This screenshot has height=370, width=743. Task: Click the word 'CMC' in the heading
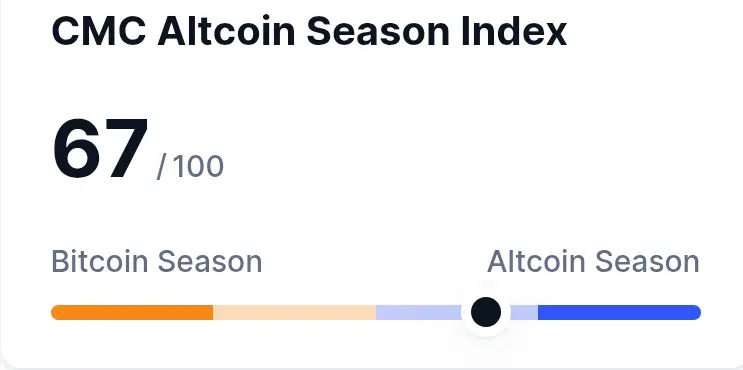99,31
